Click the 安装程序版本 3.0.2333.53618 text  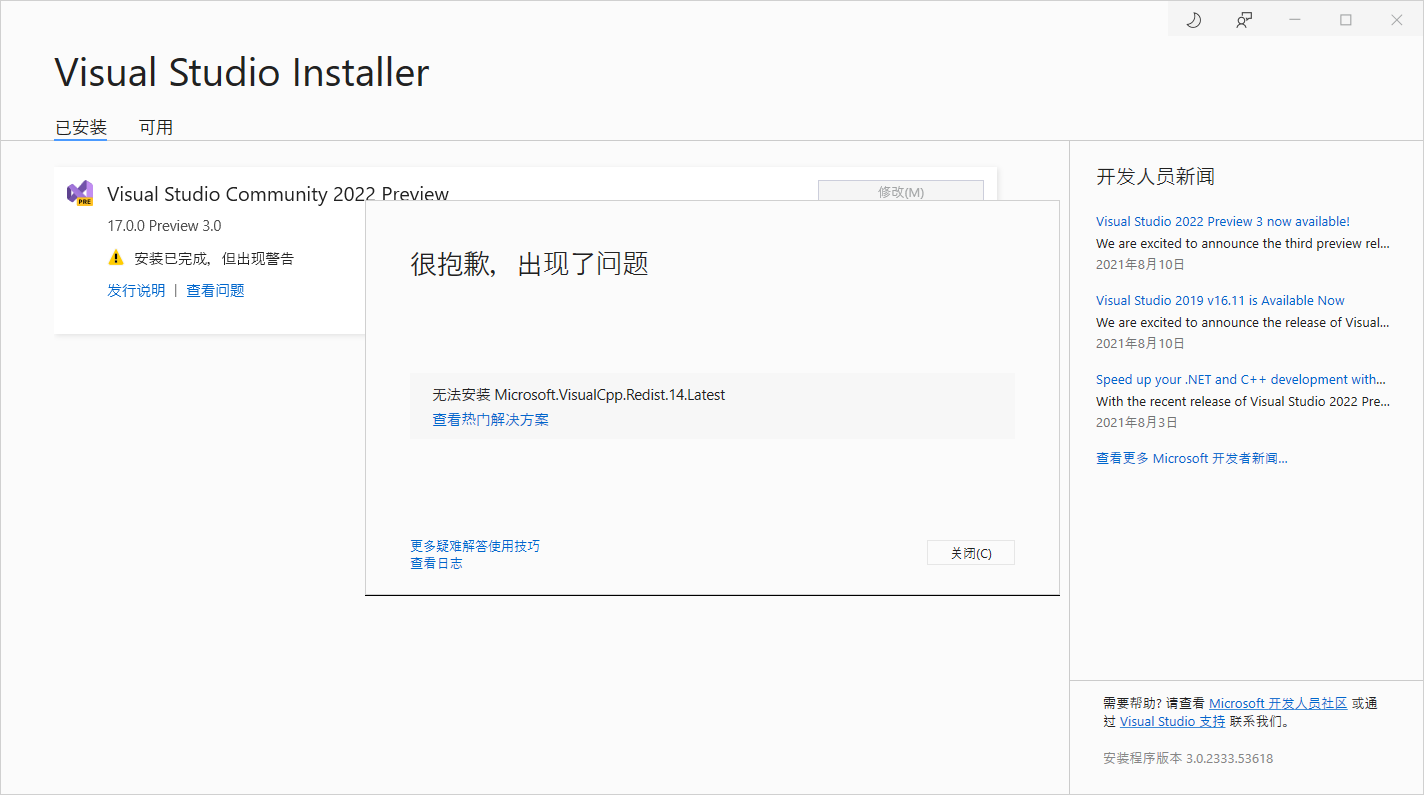tap(1188, 758)
